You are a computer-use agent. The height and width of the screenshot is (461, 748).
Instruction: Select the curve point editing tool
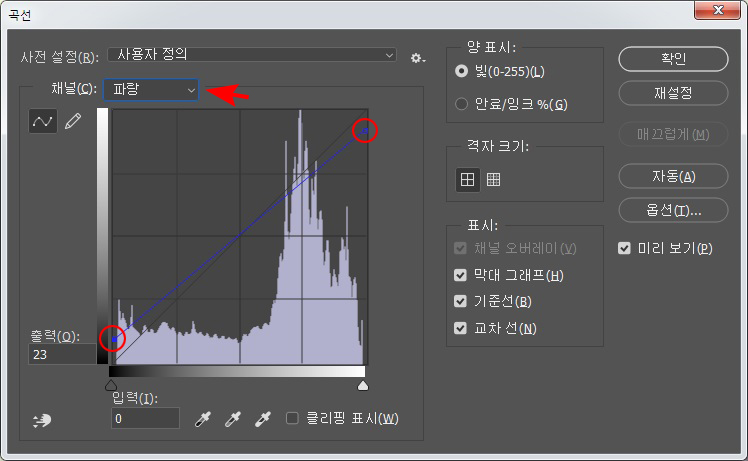43,121
